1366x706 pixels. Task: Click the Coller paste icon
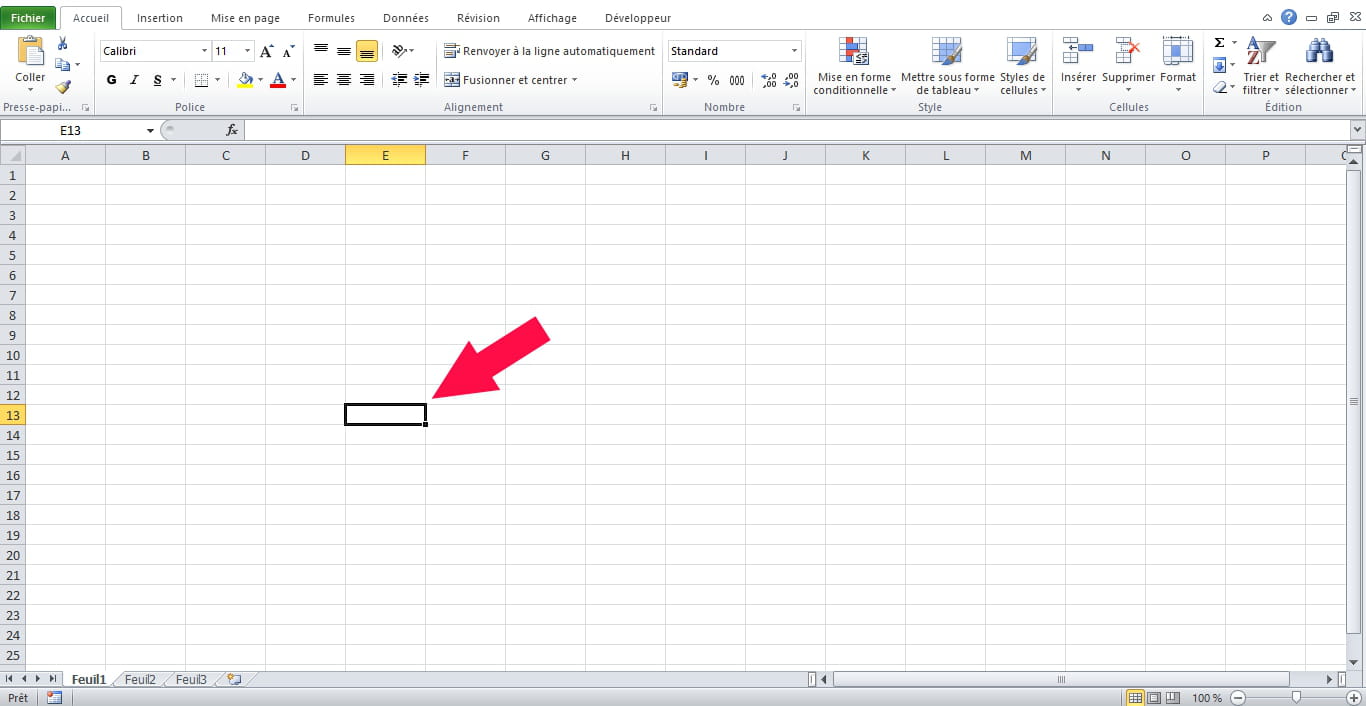(31, 52)
